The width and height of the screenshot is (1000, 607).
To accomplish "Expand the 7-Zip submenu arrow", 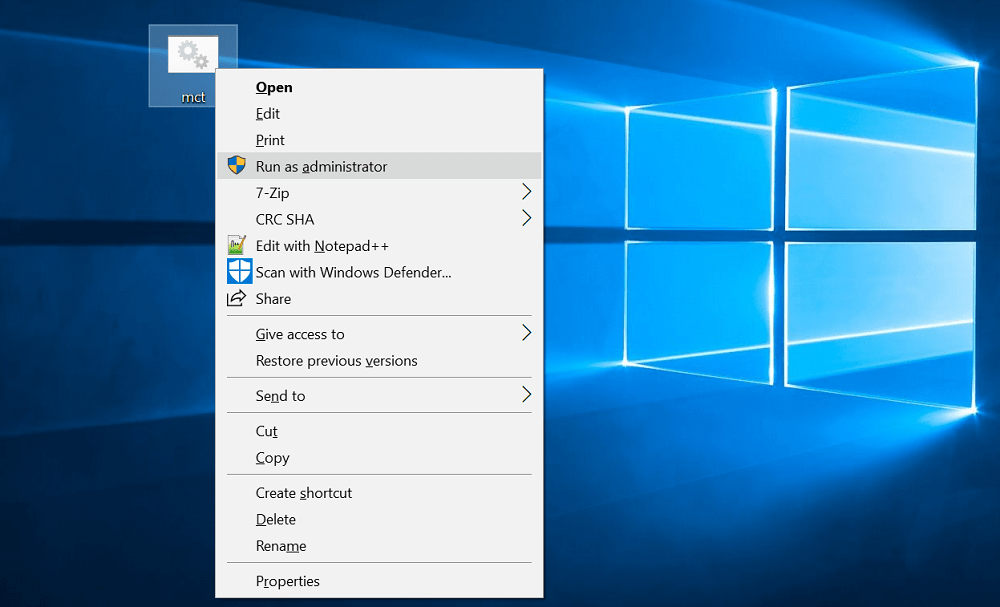I will coord(527,192).
